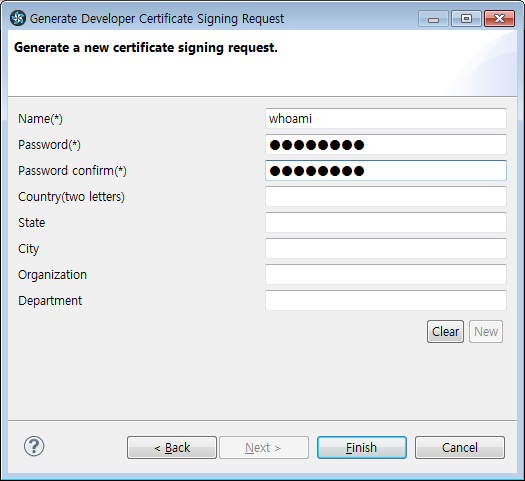Click into the Password confirm field
525x481 pixels.
point(386,171)
